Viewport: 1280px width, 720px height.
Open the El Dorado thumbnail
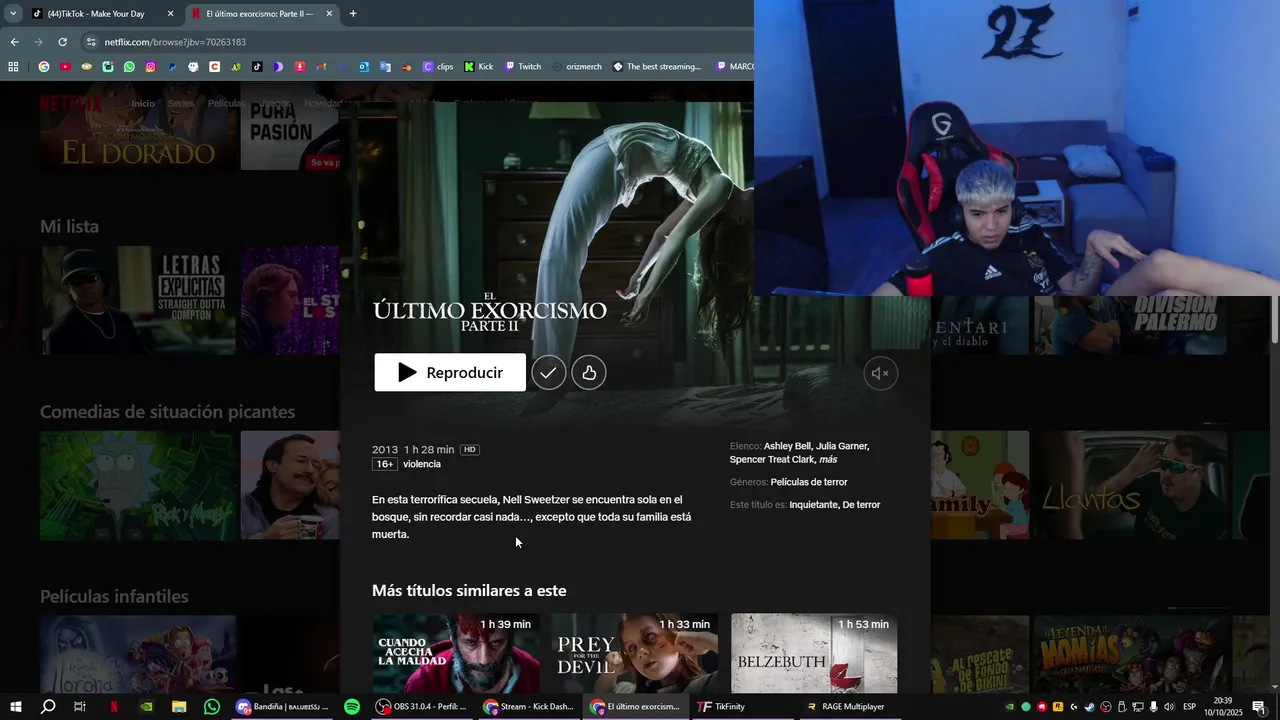(x=139, y=127)
